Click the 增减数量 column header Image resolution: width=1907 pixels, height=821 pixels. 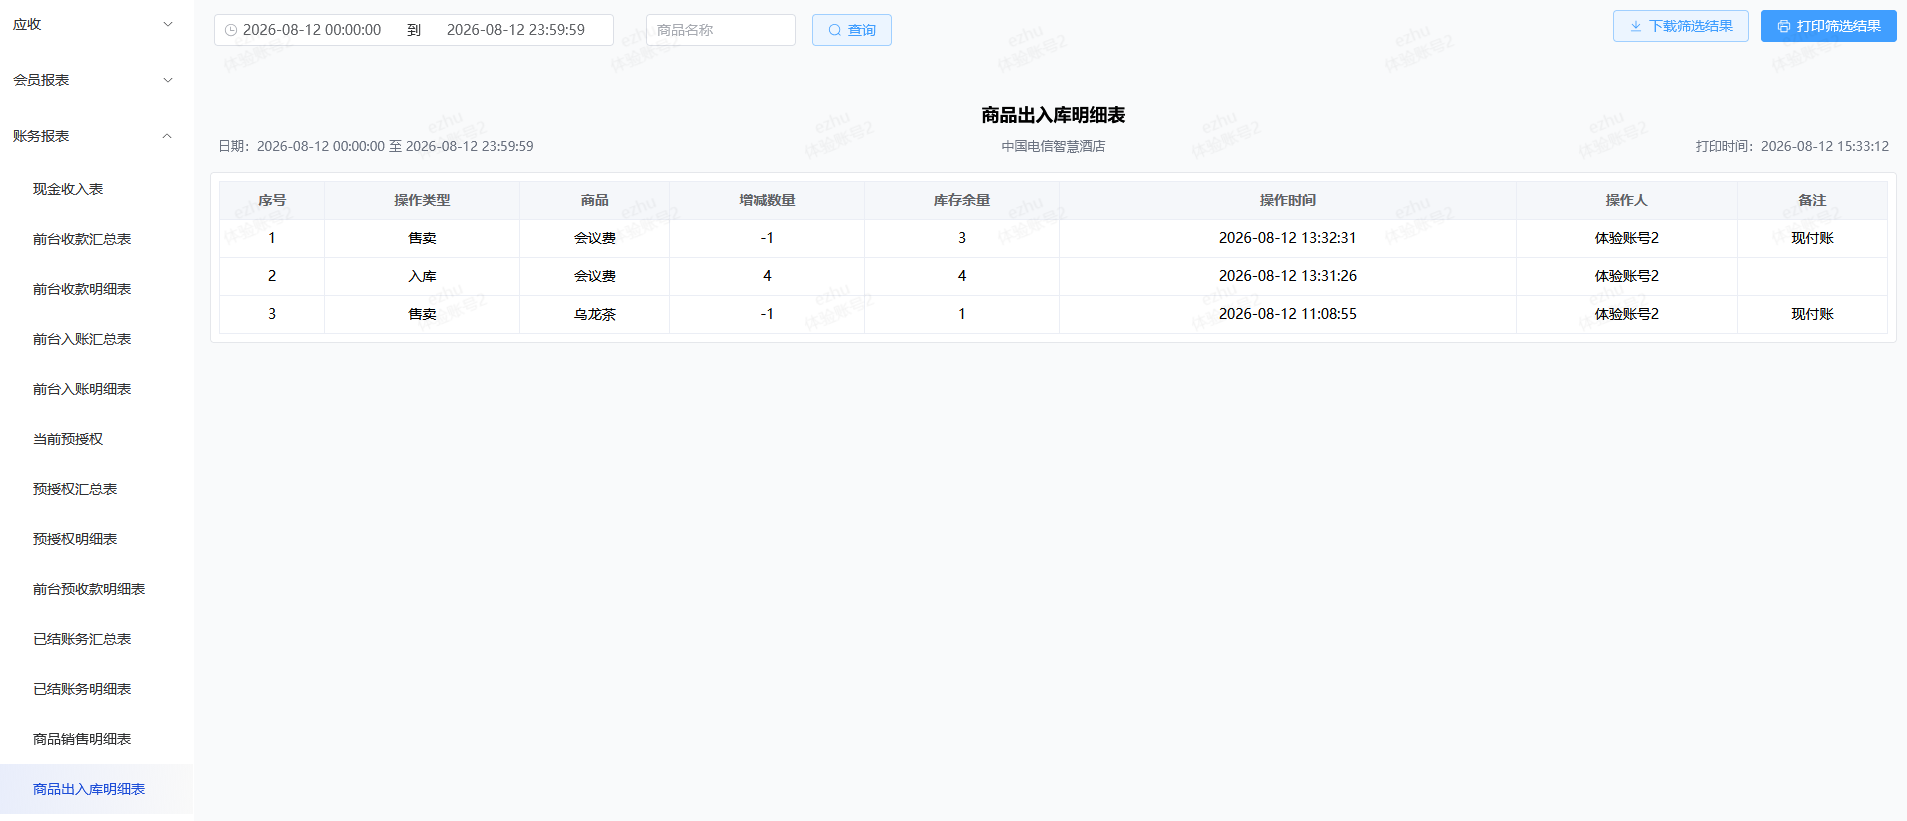click(767, 200)
